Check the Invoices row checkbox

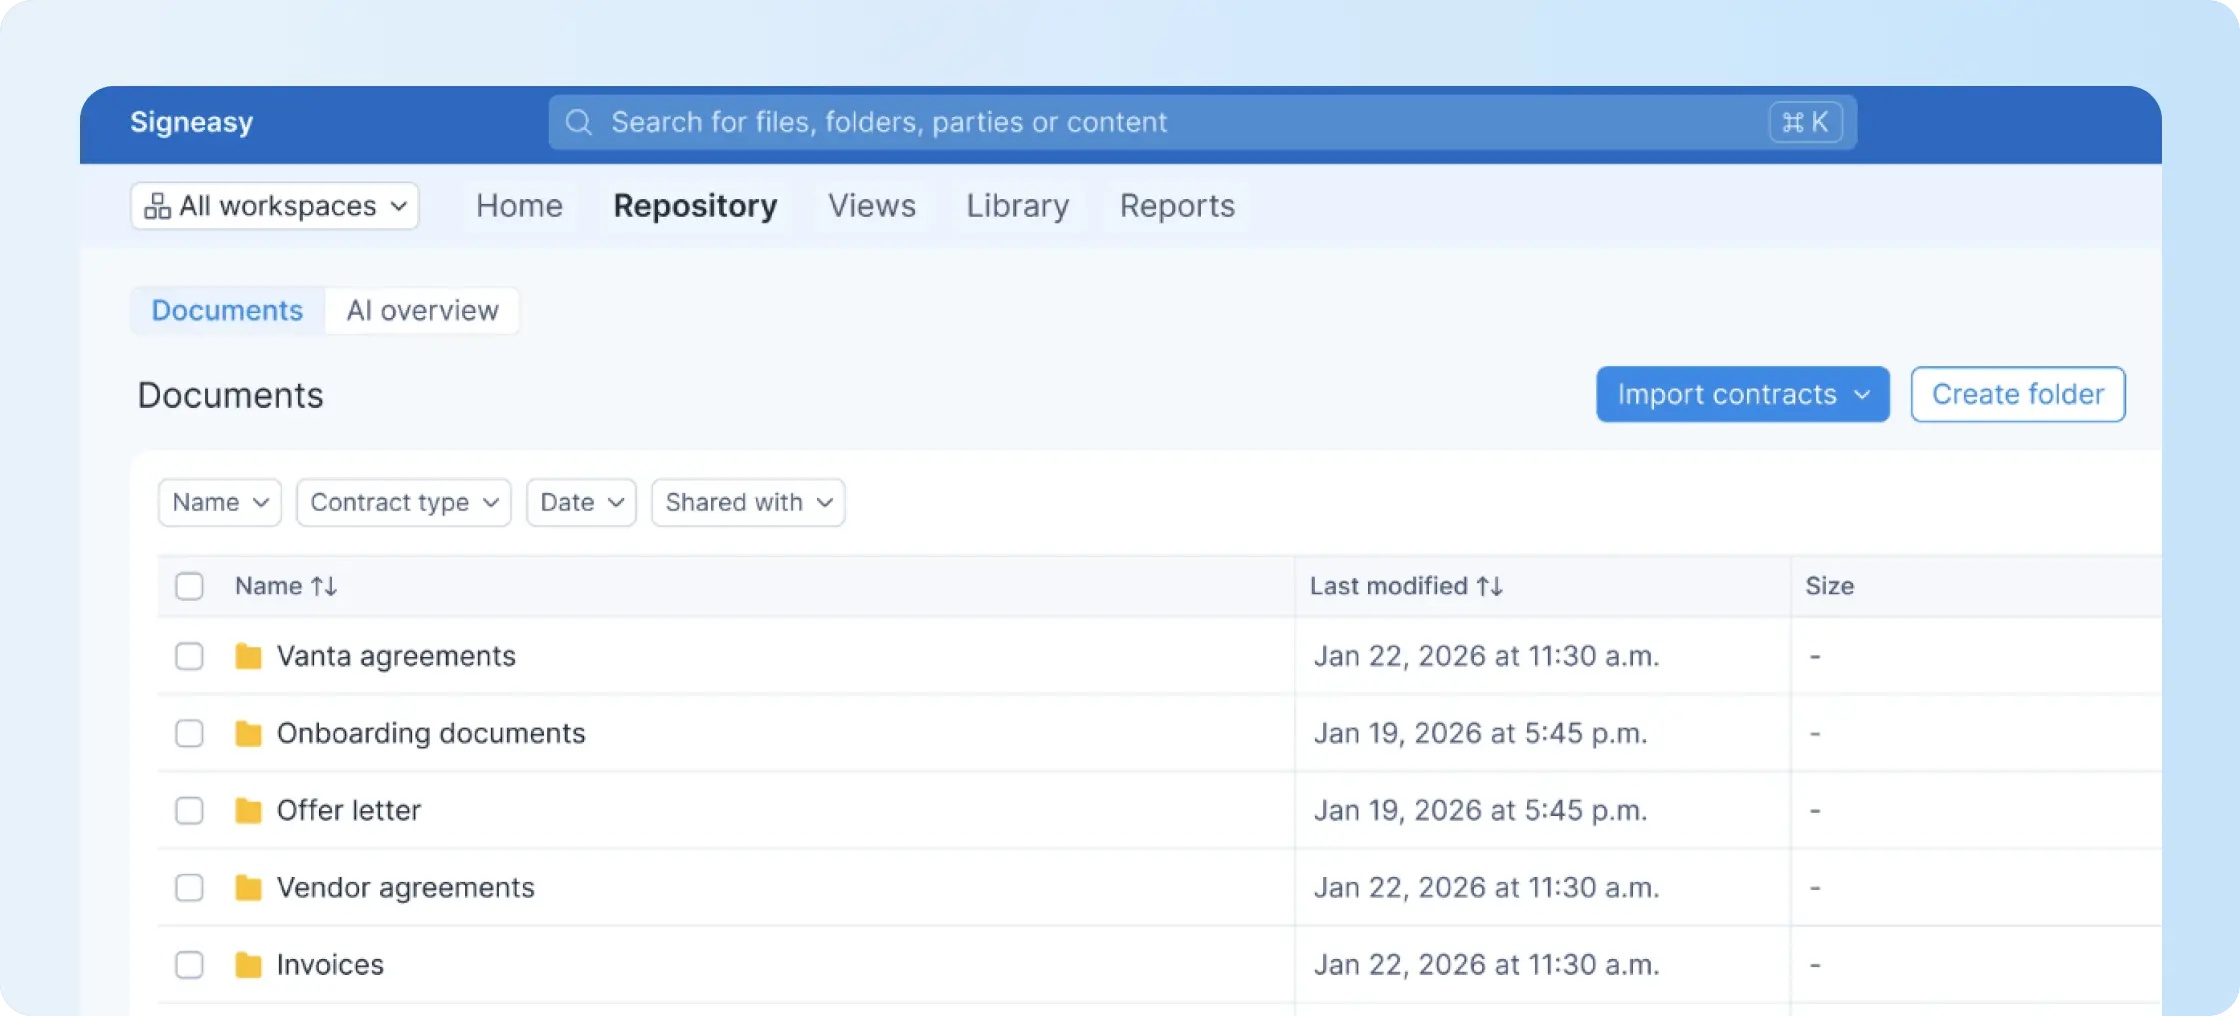[189, 964]
